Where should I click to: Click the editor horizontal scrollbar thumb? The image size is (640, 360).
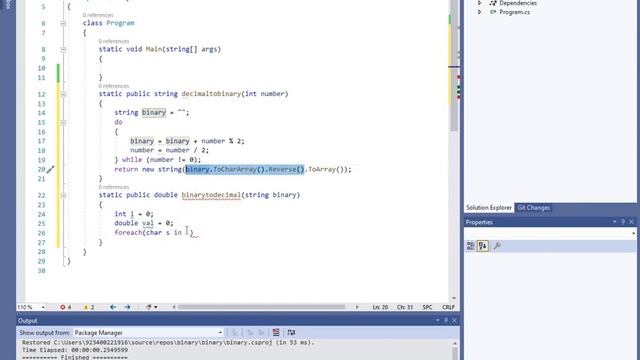[x=261, y=307]
